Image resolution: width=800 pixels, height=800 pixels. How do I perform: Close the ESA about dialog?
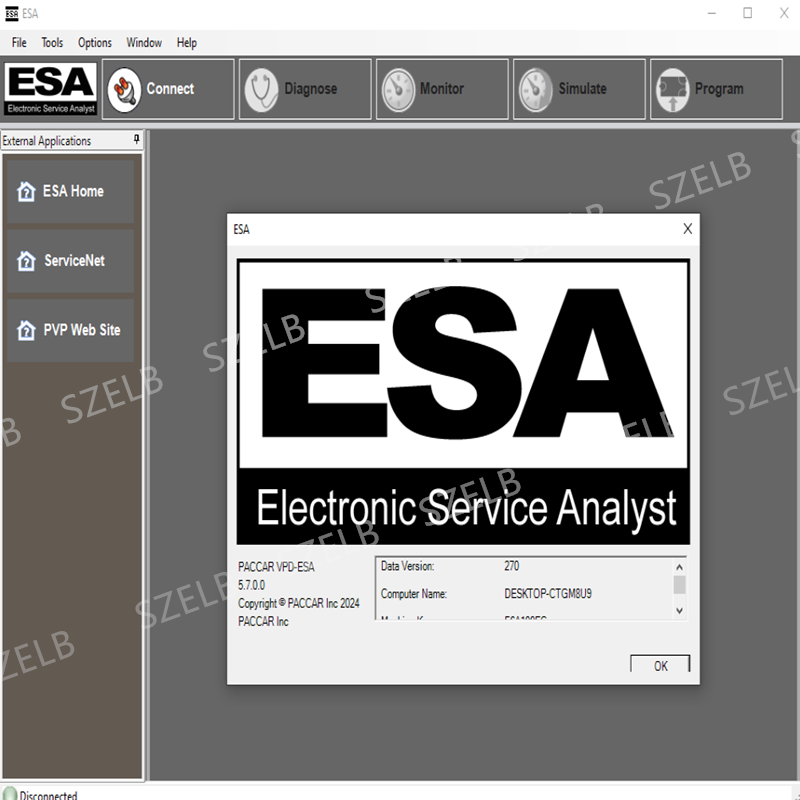(687, 229)
